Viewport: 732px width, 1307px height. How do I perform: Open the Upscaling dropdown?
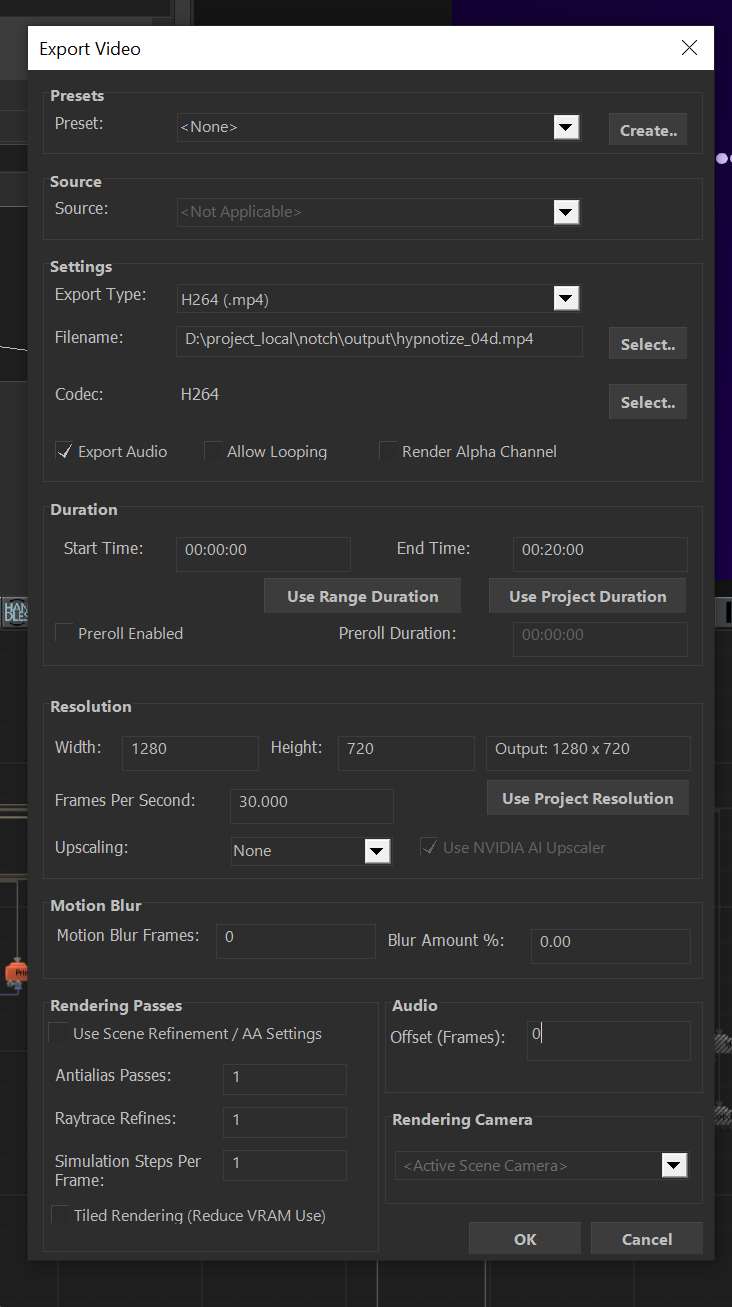coord(377,851)
